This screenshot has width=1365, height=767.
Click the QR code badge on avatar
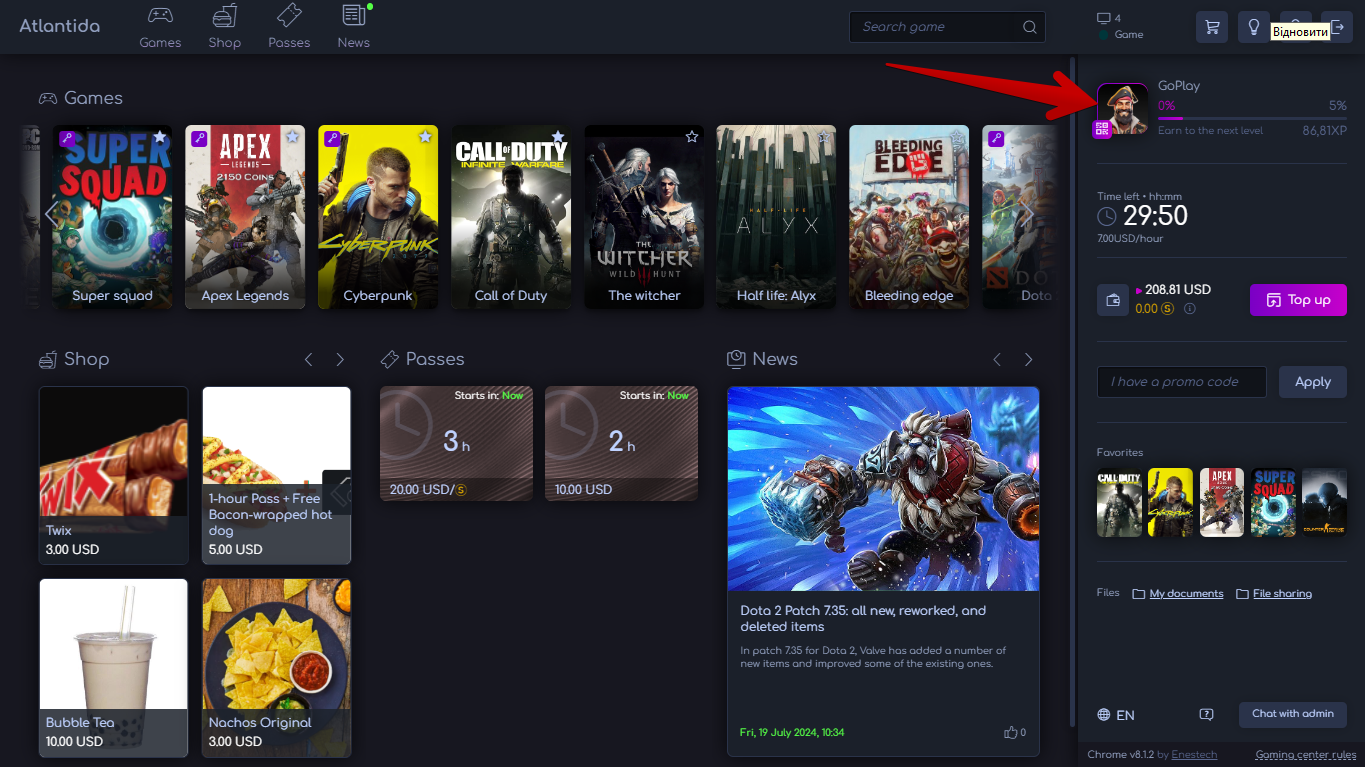point(1102,129)
